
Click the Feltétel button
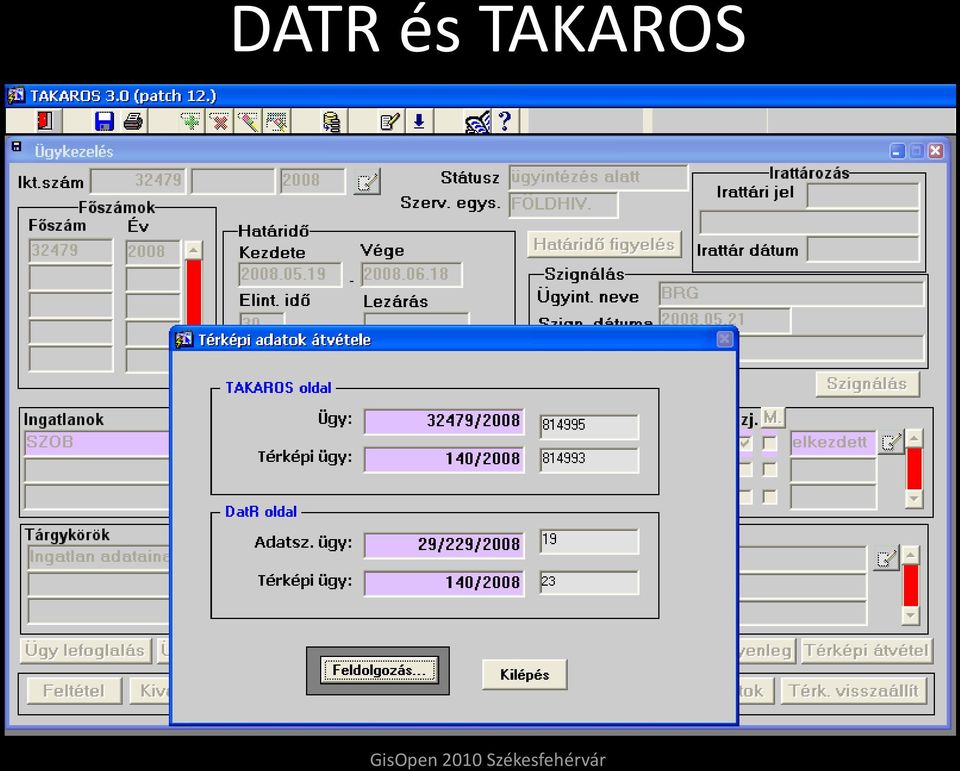(x=73, y=691)
